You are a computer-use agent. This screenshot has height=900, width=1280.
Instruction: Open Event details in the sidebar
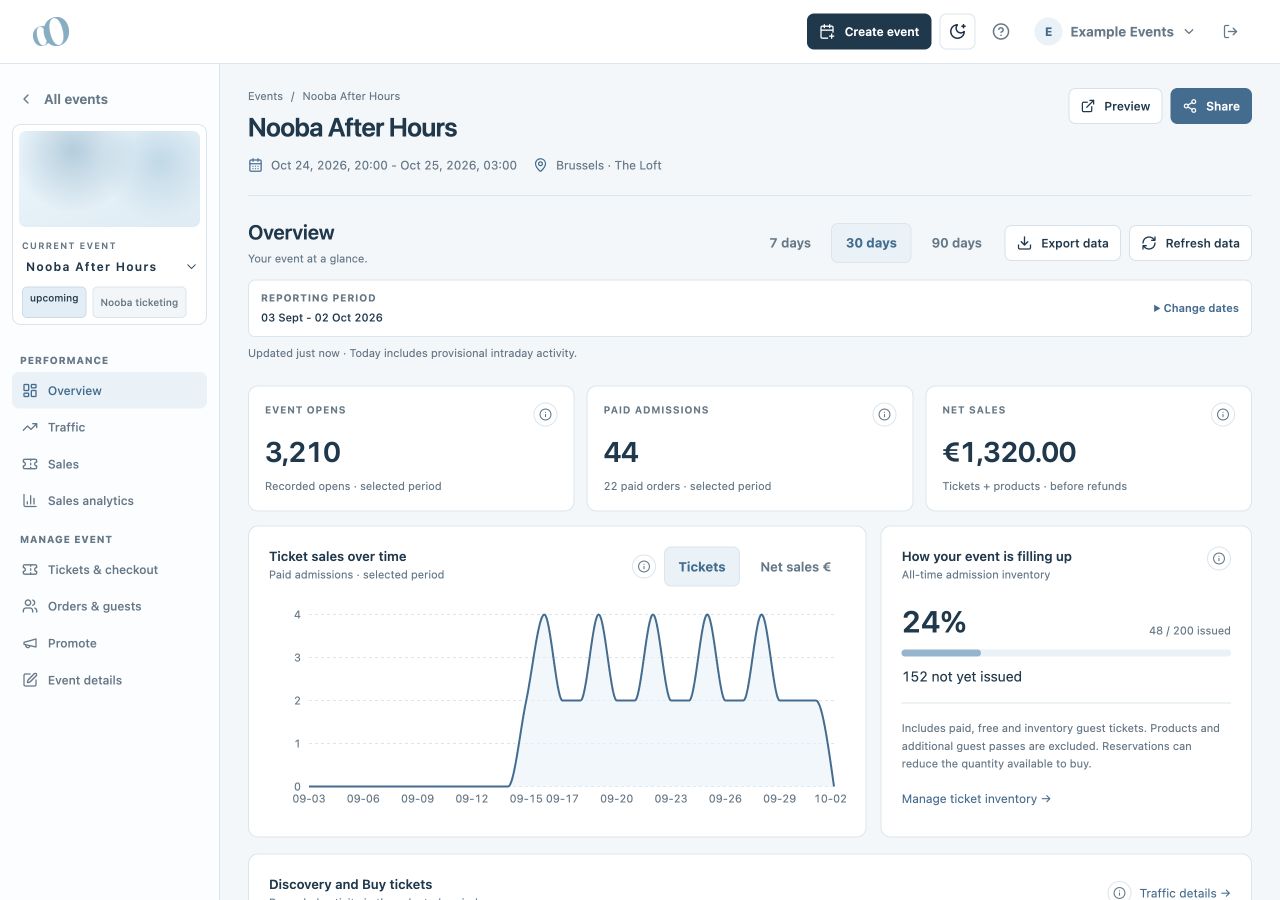tap(110, 680)
